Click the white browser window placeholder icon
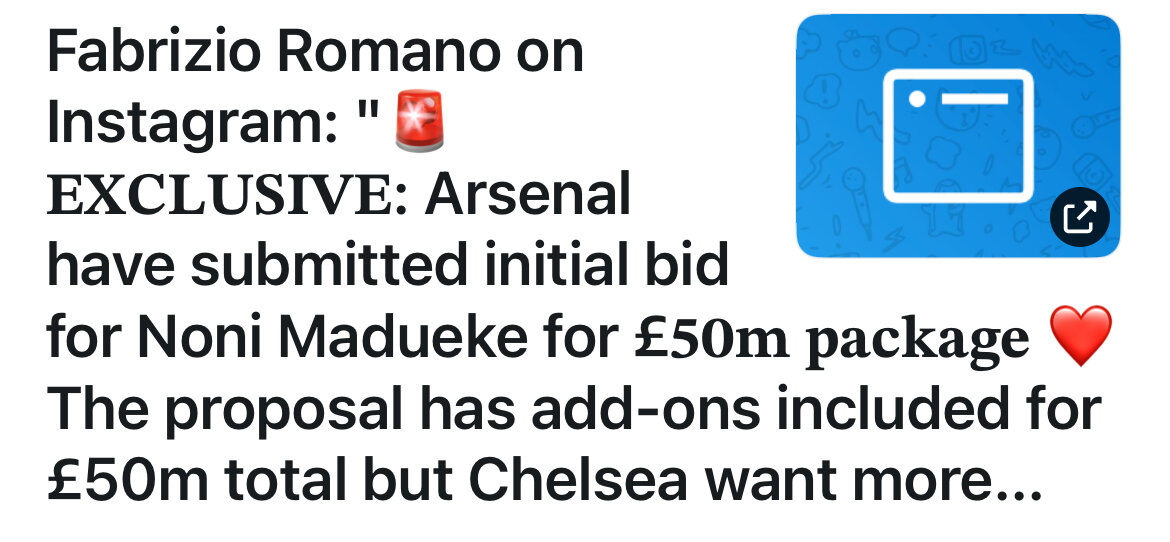1170x542 pixels. point(959,136)
